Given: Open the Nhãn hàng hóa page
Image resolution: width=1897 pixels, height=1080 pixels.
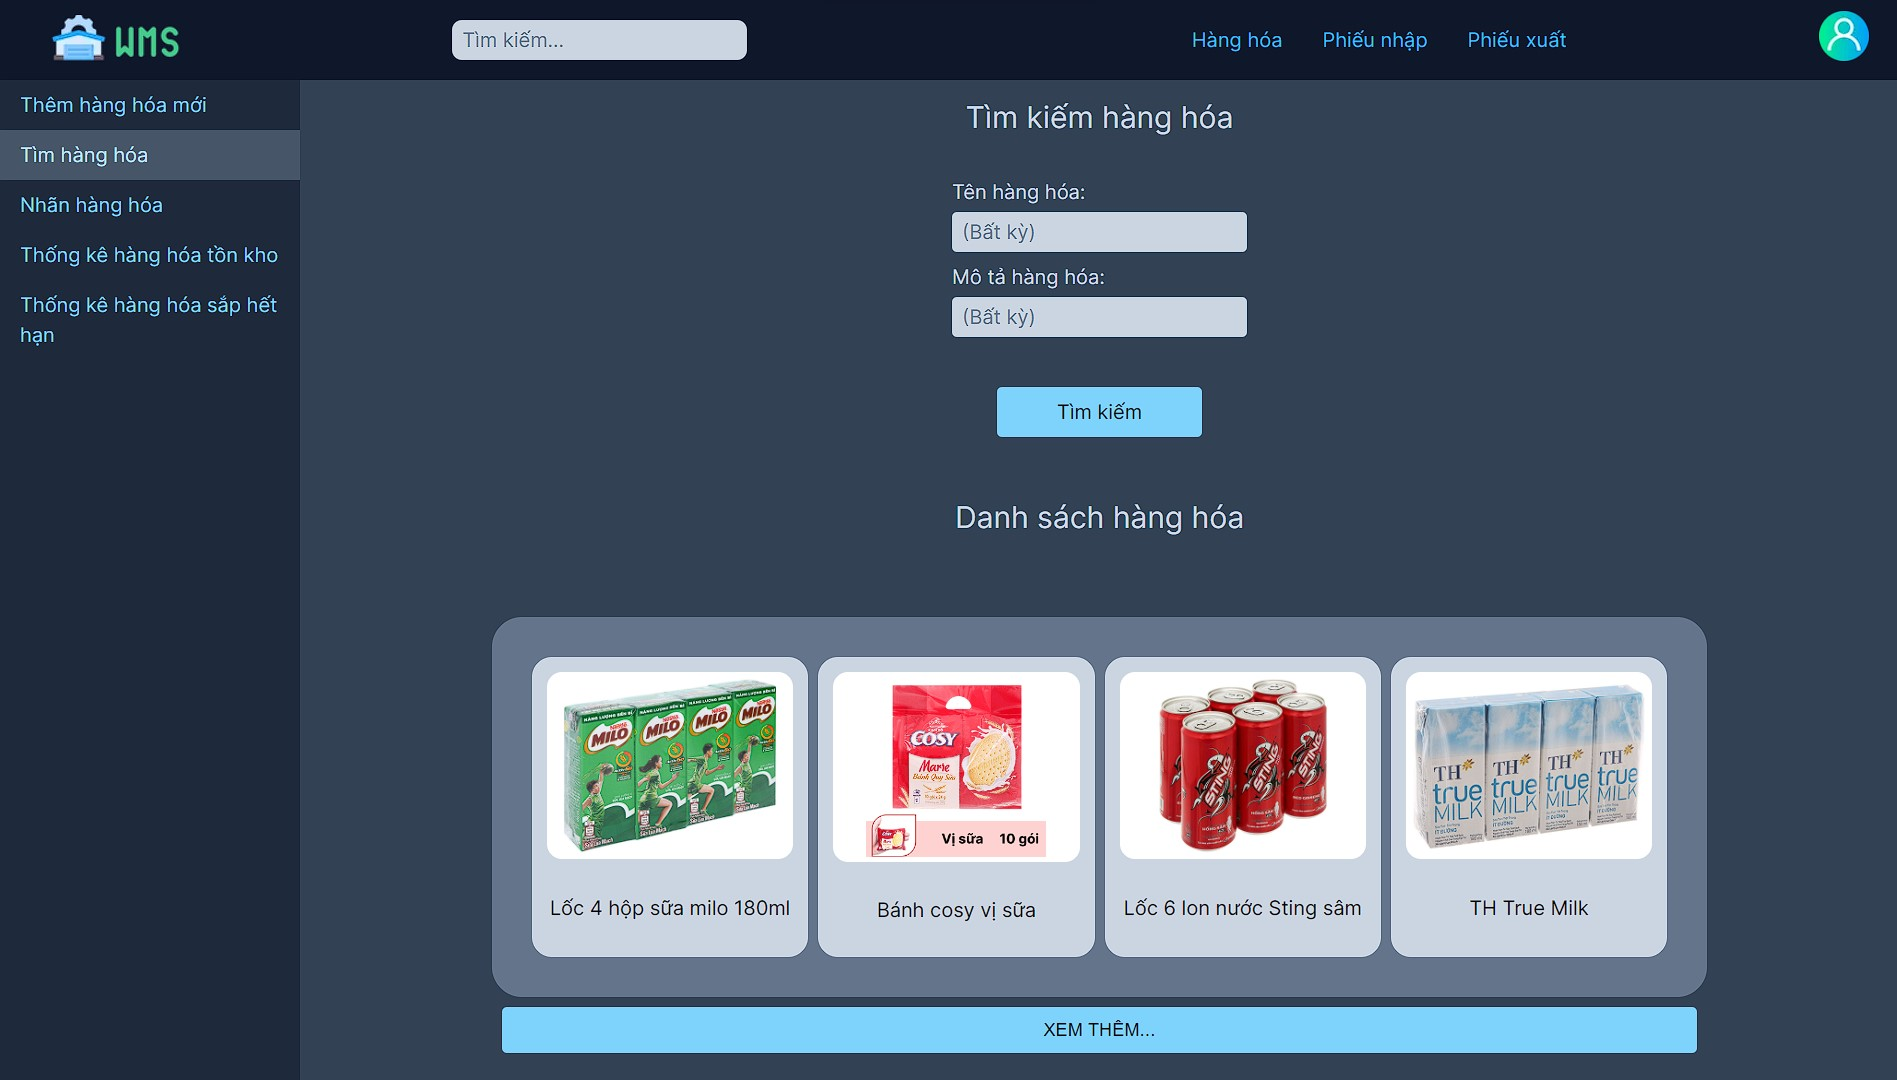Looking at the screenshot, I should (91, 205).
